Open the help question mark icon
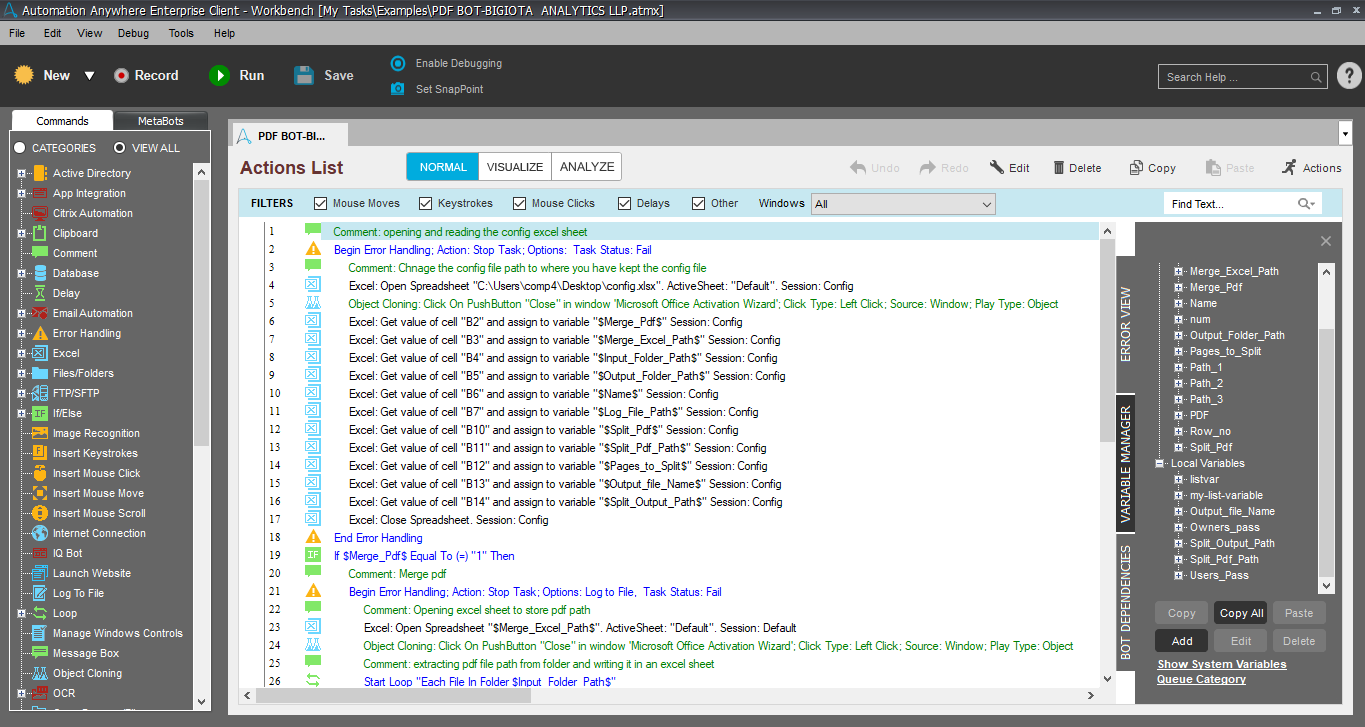 coord(1348,76)
